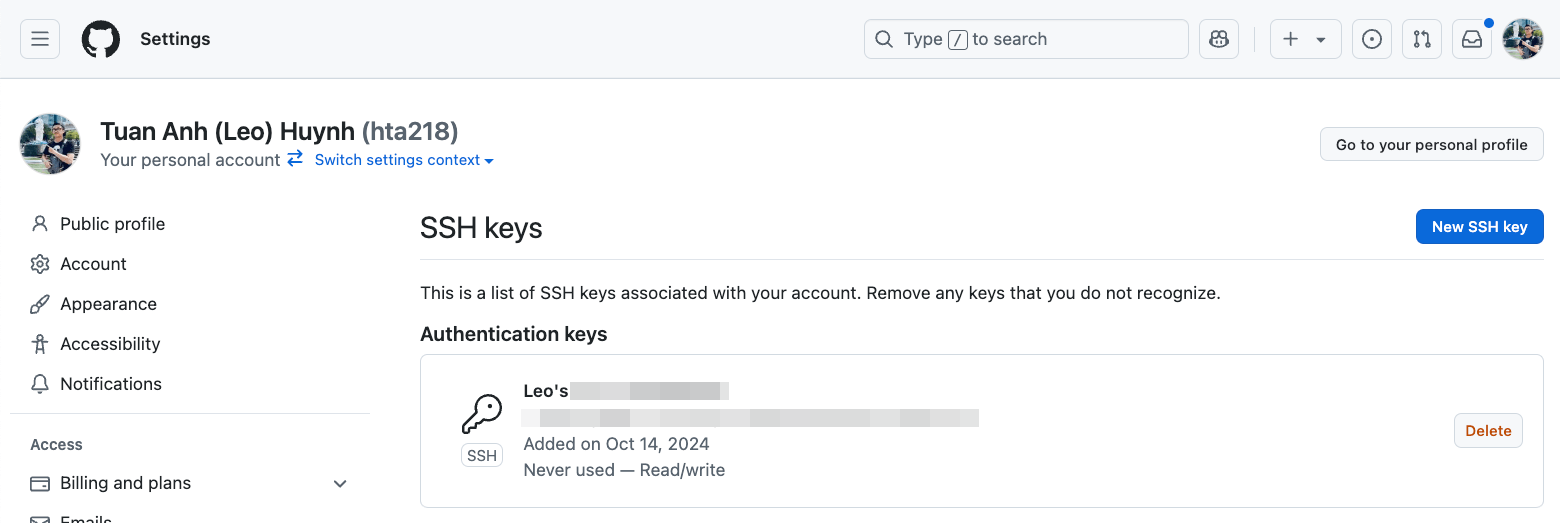This screenshot has height=523, width=1560.
Task: Open the hamburger navigation menu
Action: 40,39
